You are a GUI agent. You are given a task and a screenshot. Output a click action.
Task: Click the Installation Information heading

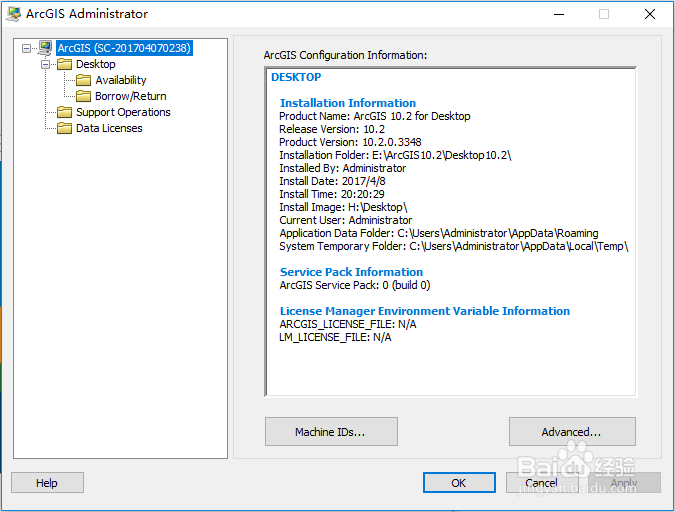click(x=348, y=103)
